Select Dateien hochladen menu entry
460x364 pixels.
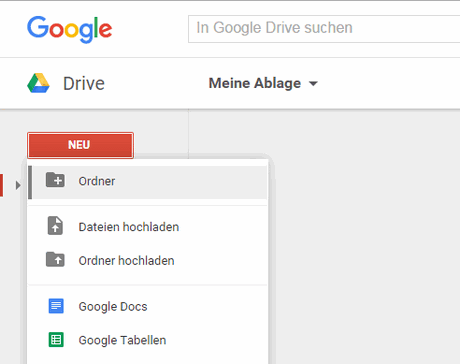pos(148,227)
